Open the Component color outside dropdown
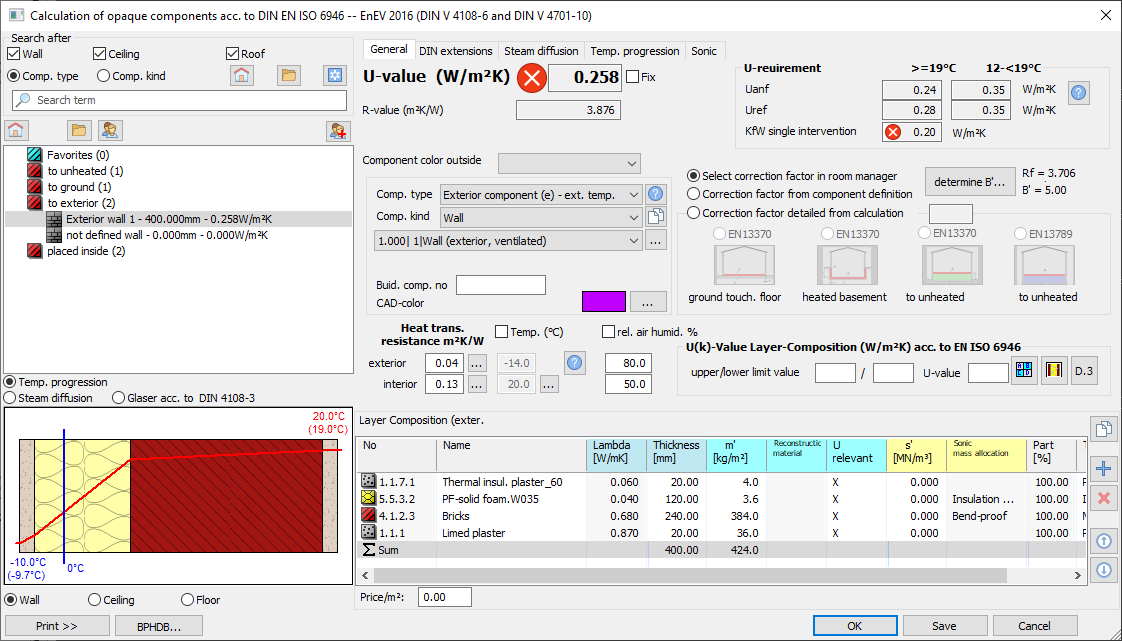This screenshot has height=641, width=1122. pos(570,163)
